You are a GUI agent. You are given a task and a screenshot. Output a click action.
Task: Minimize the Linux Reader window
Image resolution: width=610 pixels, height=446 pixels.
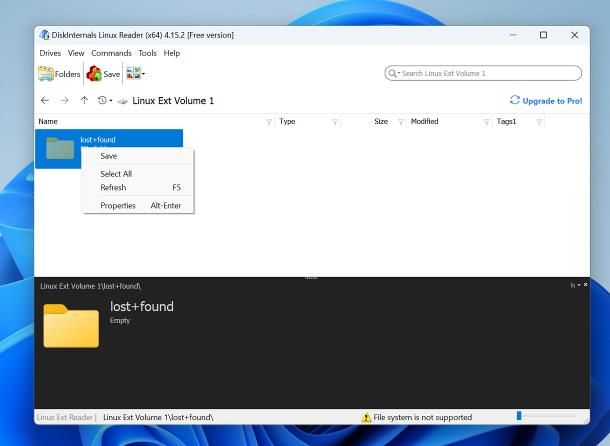[514, 35]
